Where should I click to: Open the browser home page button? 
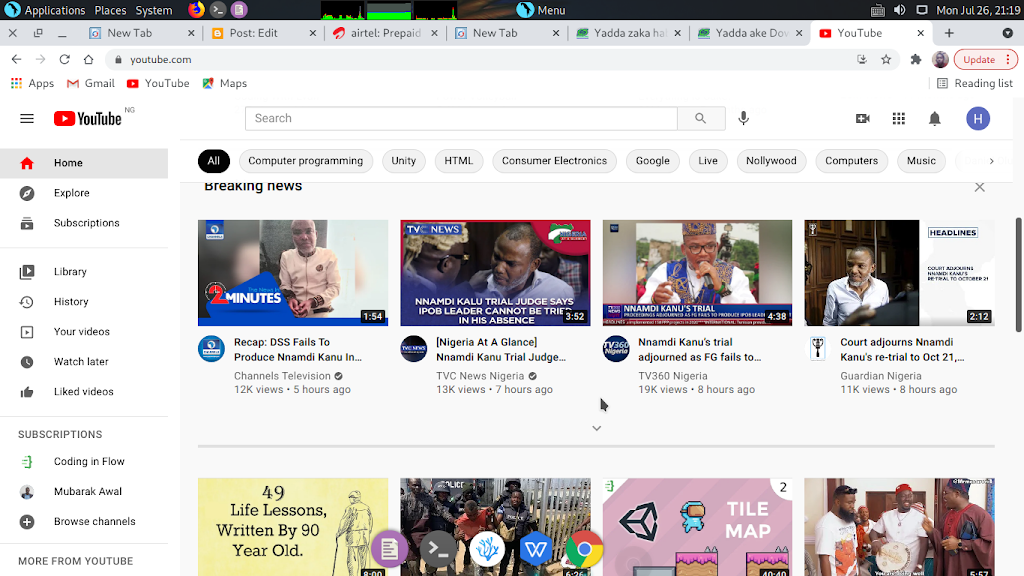[88, 59]
